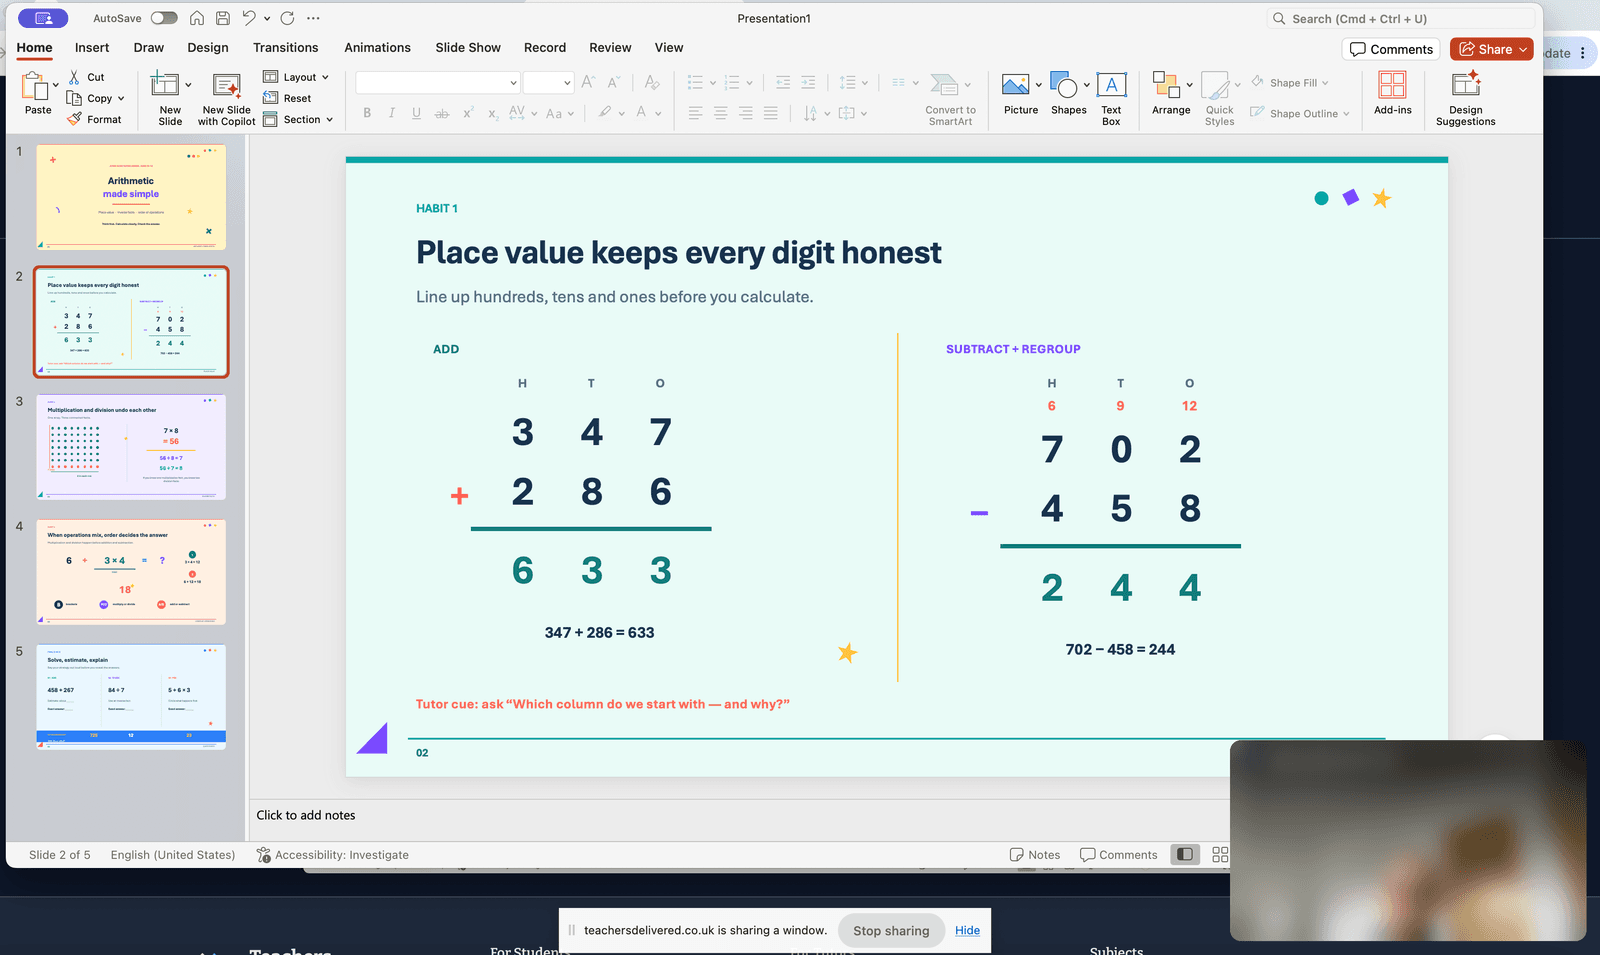Screen dimensions: 1600x955
Task: Toggle Underline formatting
Action: tap(416, 113)
